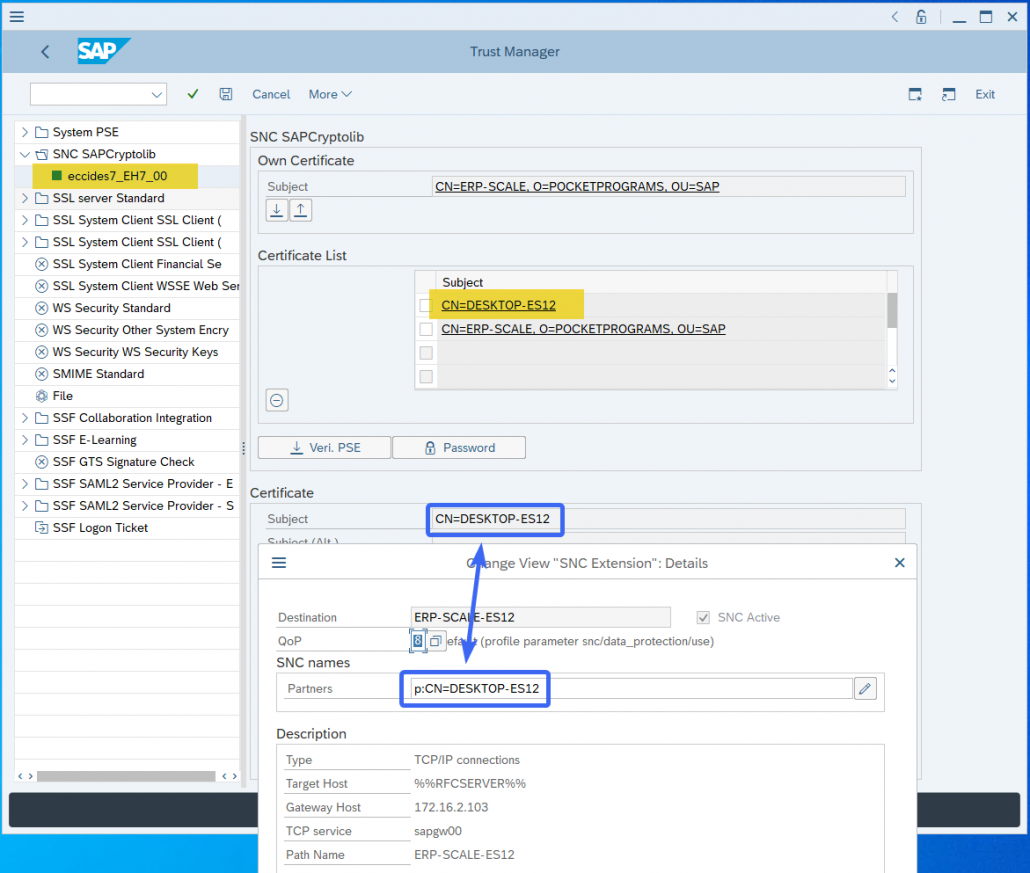Image resolution: width=1030 pixels, height=873 pixels.
Task: Check the CN=DESKTOP-ES12 certificate checkbox
Action: (x=427, y=304)
